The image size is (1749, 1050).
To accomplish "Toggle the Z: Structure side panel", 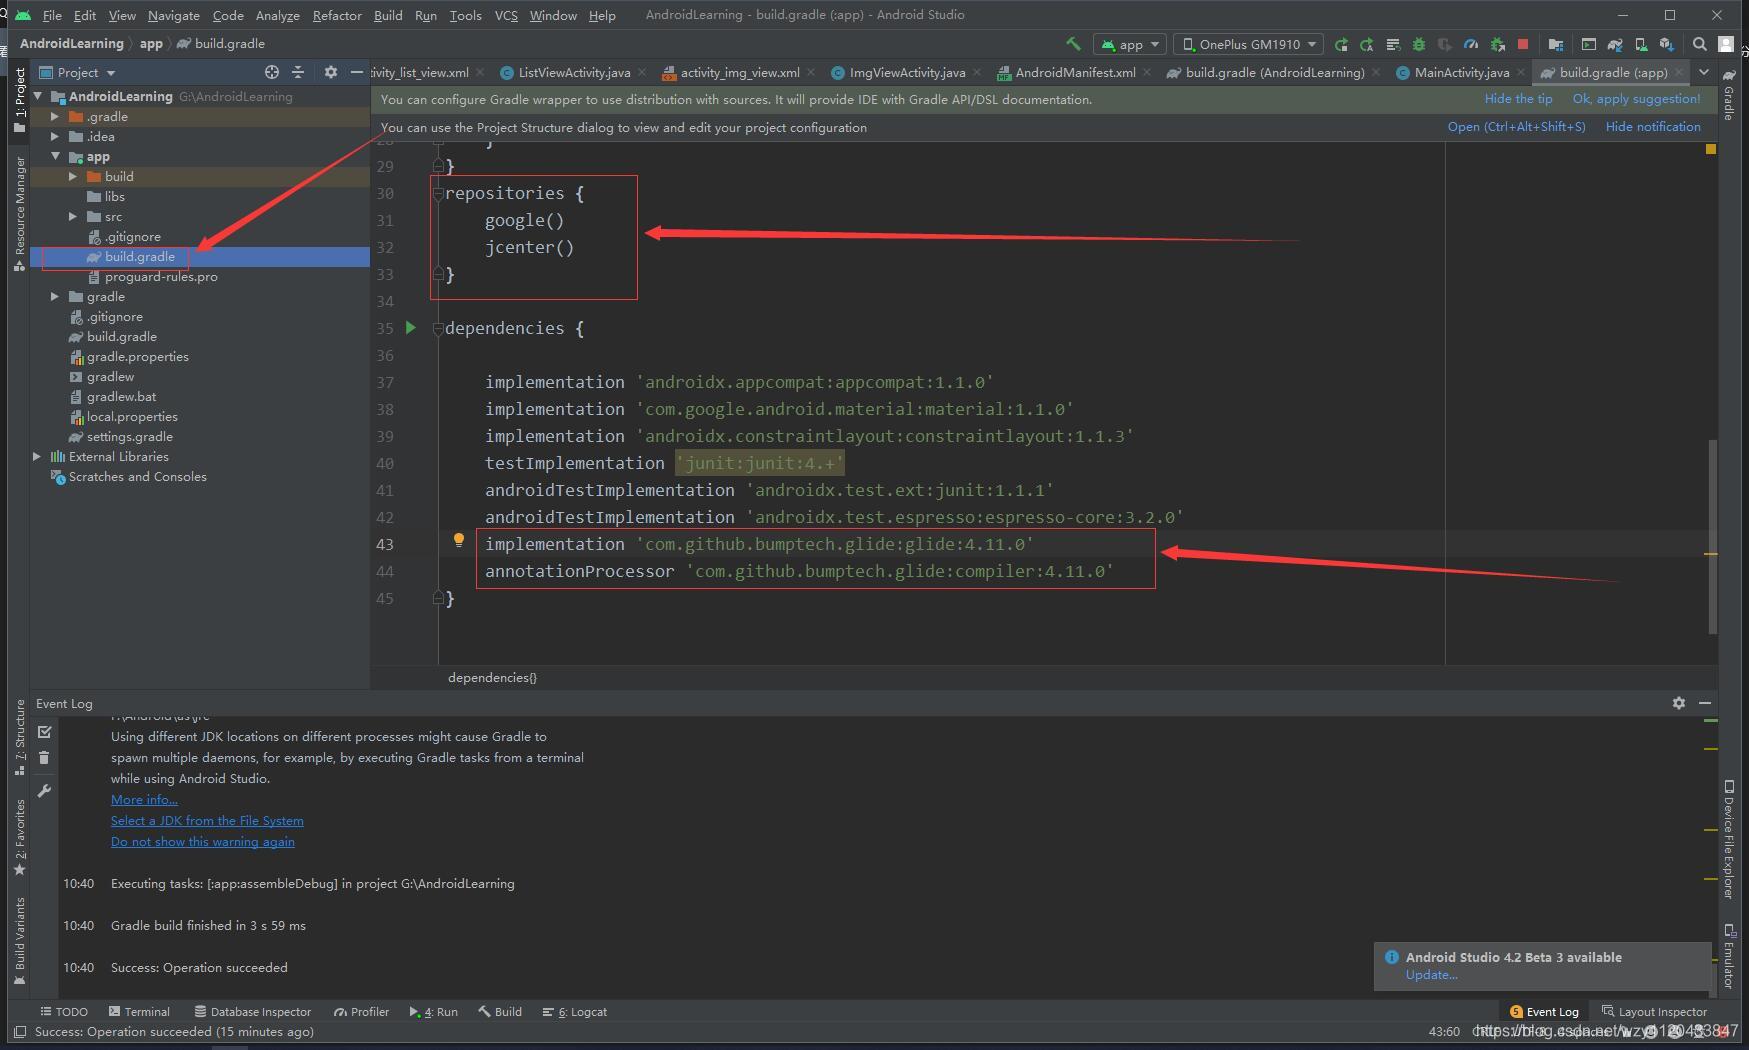I will point(19,737).
